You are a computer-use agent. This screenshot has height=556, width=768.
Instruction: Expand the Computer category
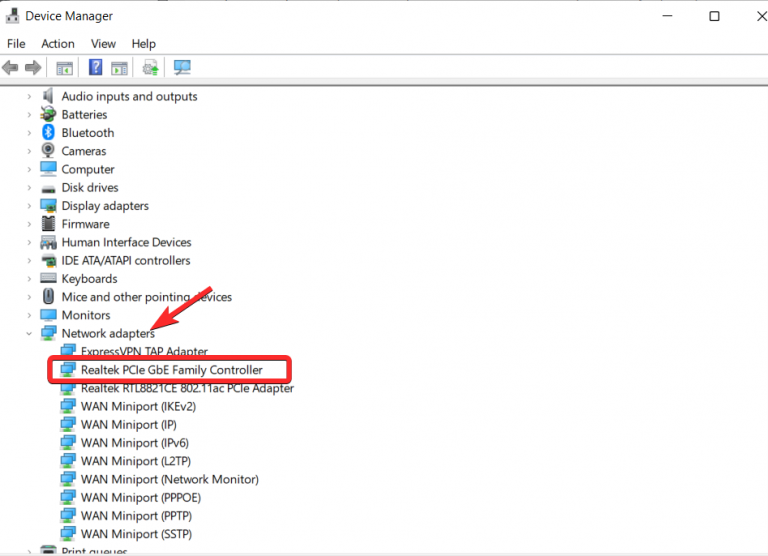pyautogui.click(x=29, y=169)
